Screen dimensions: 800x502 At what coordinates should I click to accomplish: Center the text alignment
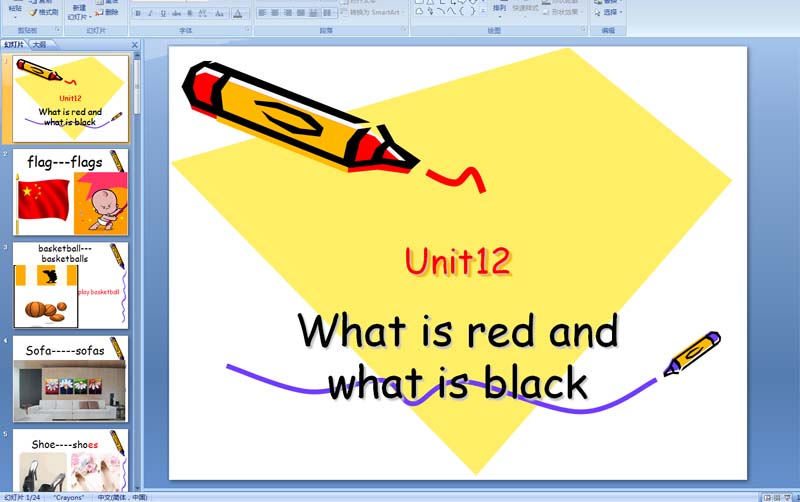(276, 13)
